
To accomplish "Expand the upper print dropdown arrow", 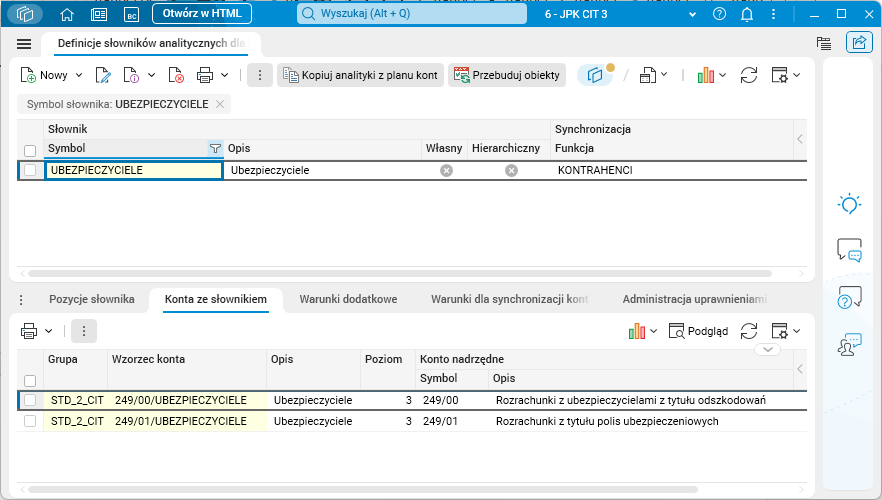I will 224,75.
